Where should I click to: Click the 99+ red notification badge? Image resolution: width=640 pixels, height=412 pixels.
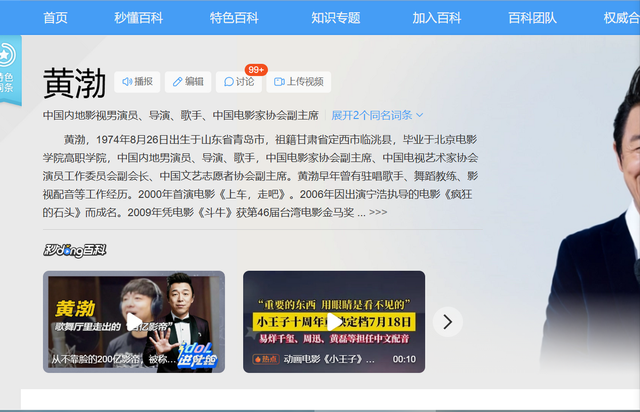point(256,70)
